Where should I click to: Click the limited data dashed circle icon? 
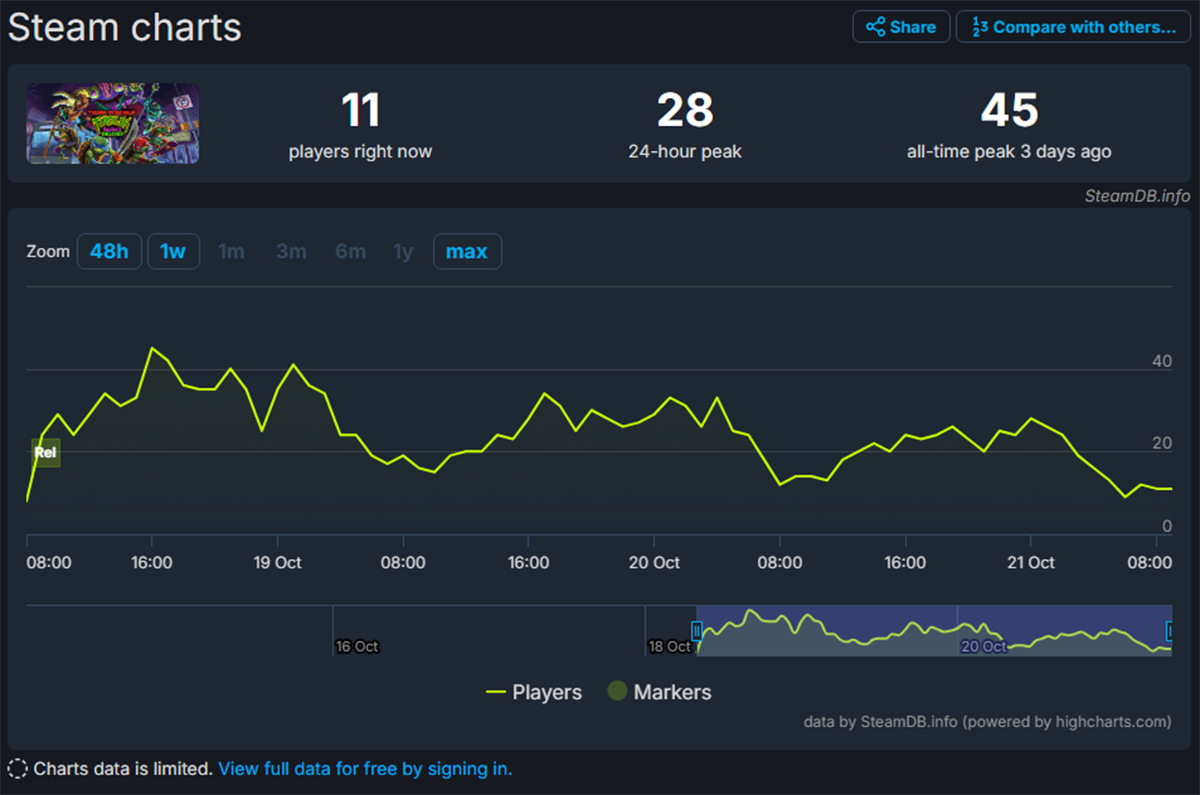(x=17, y=769)
